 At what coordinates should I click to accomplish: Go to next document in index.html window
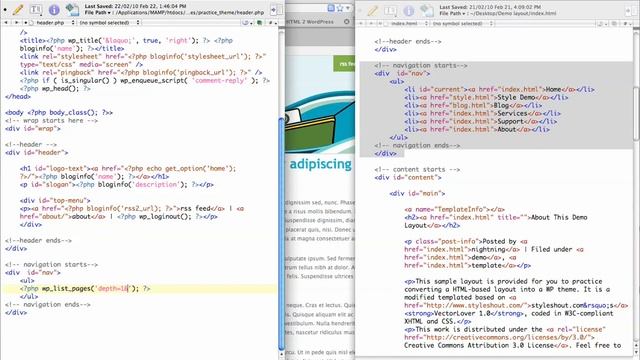tap(371, 24)
